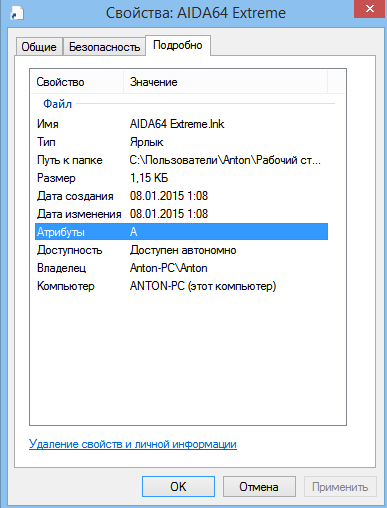This screenshot has width=387, height=508.
Task: Click the Дата создания value 08.01.2015 1:08
Action: tap(169, 196)
